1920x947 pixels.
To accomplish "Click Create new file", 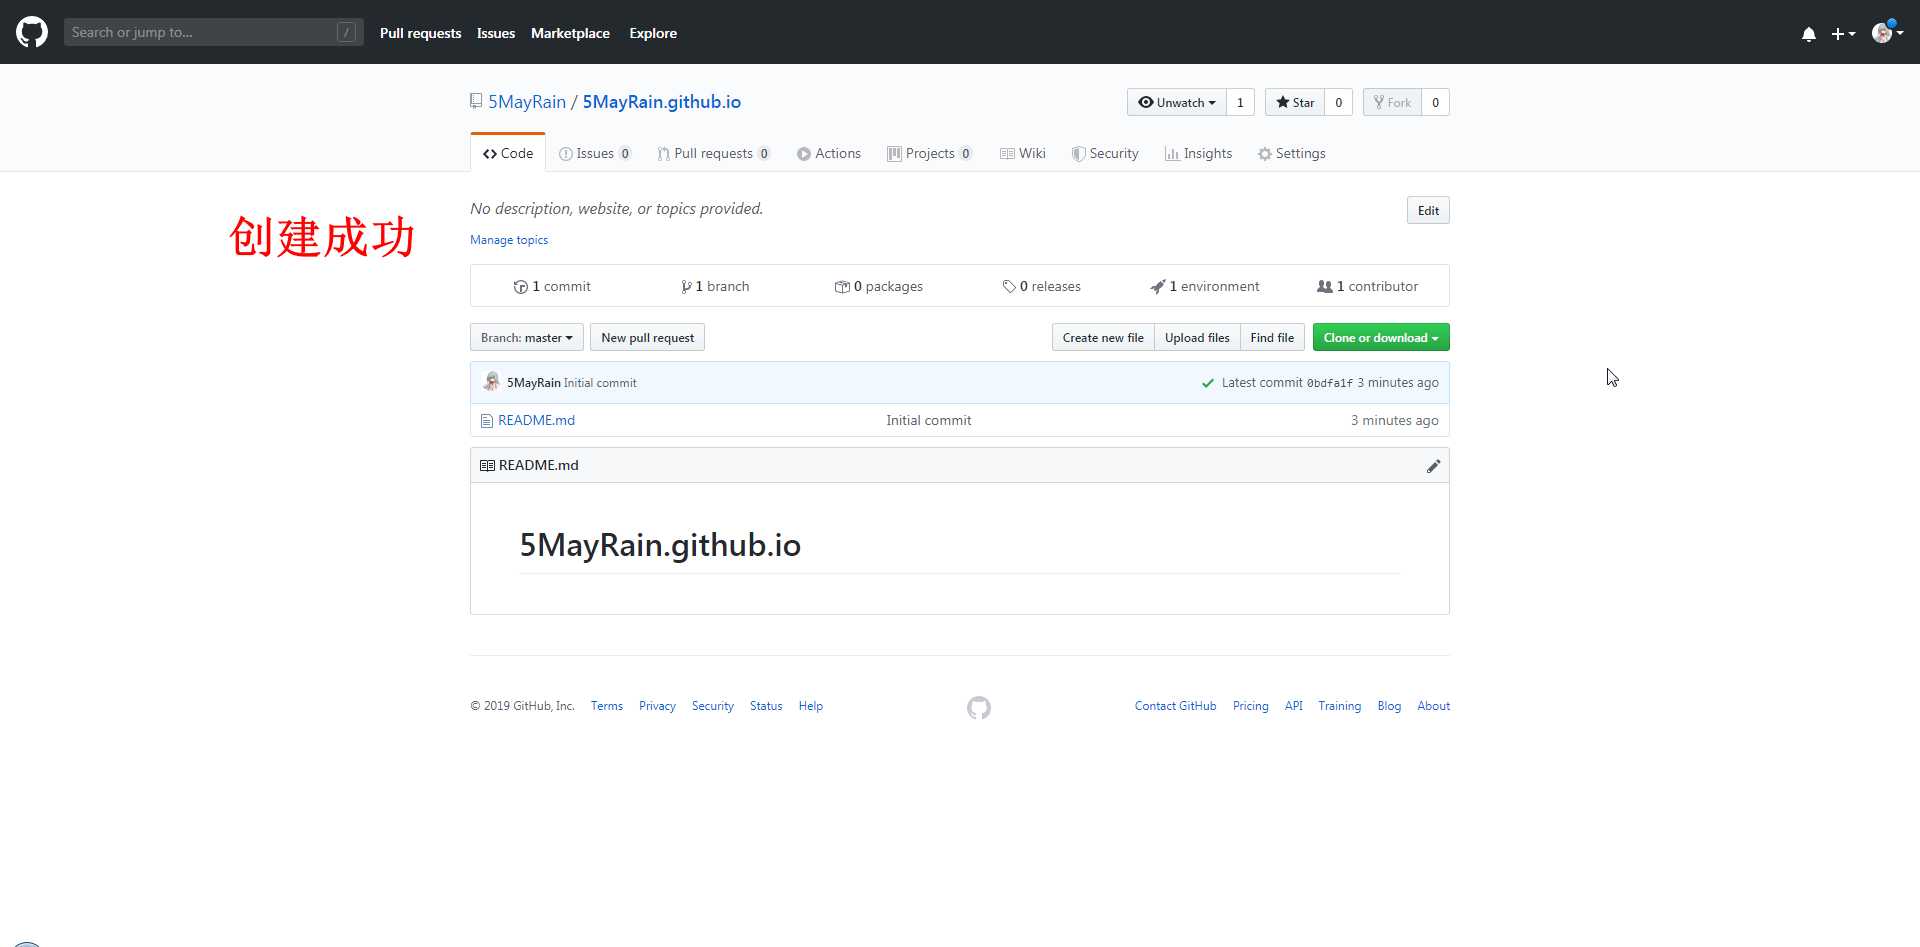I will [1103, 337].
